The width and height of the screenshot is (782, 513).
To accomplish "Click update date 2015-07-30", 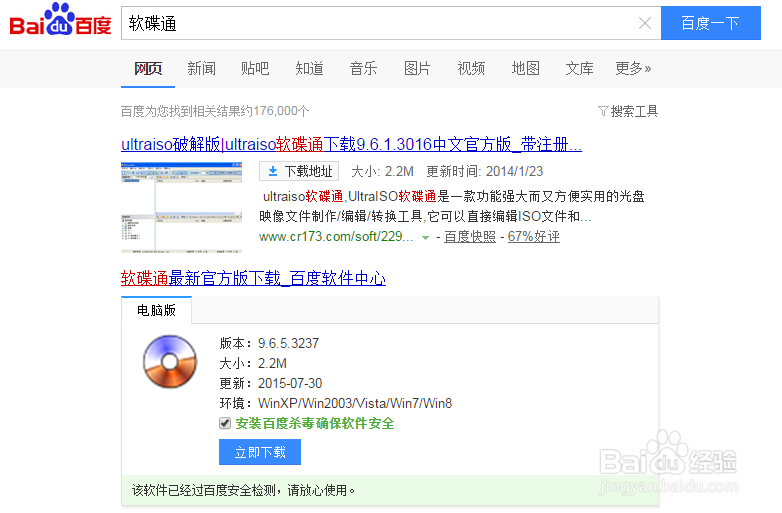I will pyautogui.click(x=290, y=383).
